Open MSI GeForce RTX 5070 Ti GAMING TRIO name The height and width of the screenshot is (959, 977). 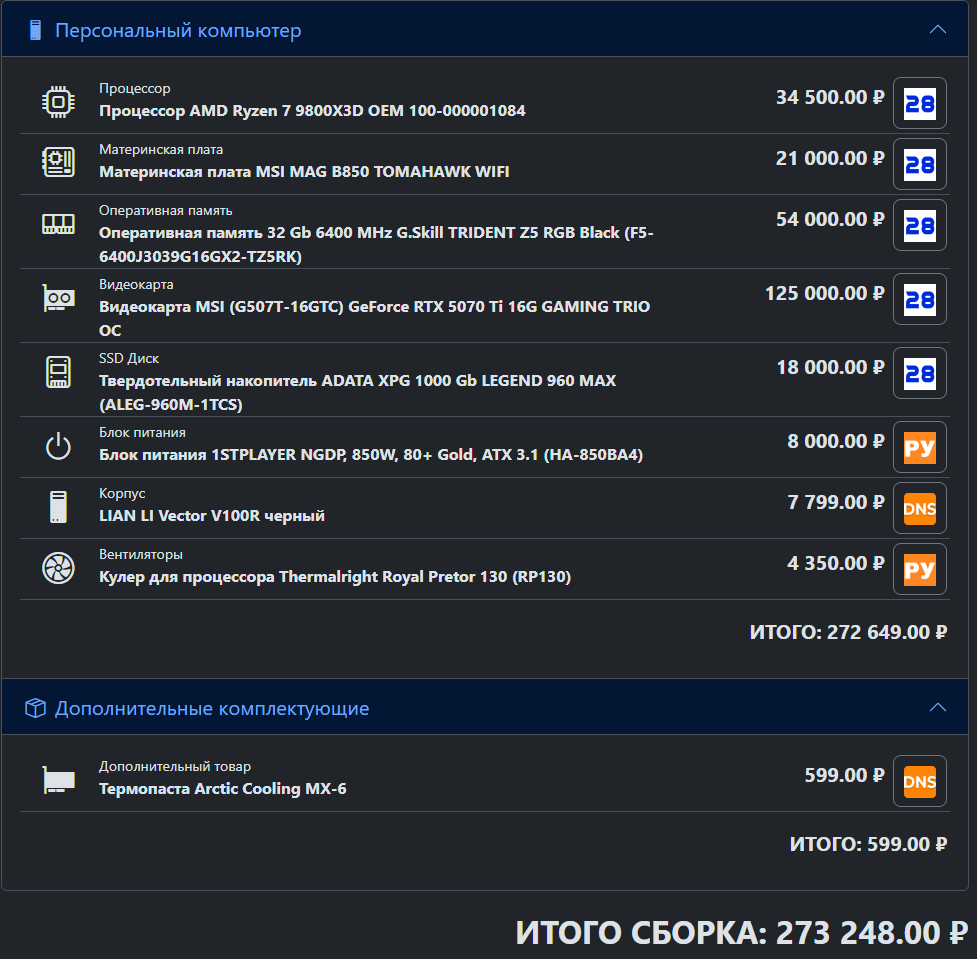coord(374,318)
